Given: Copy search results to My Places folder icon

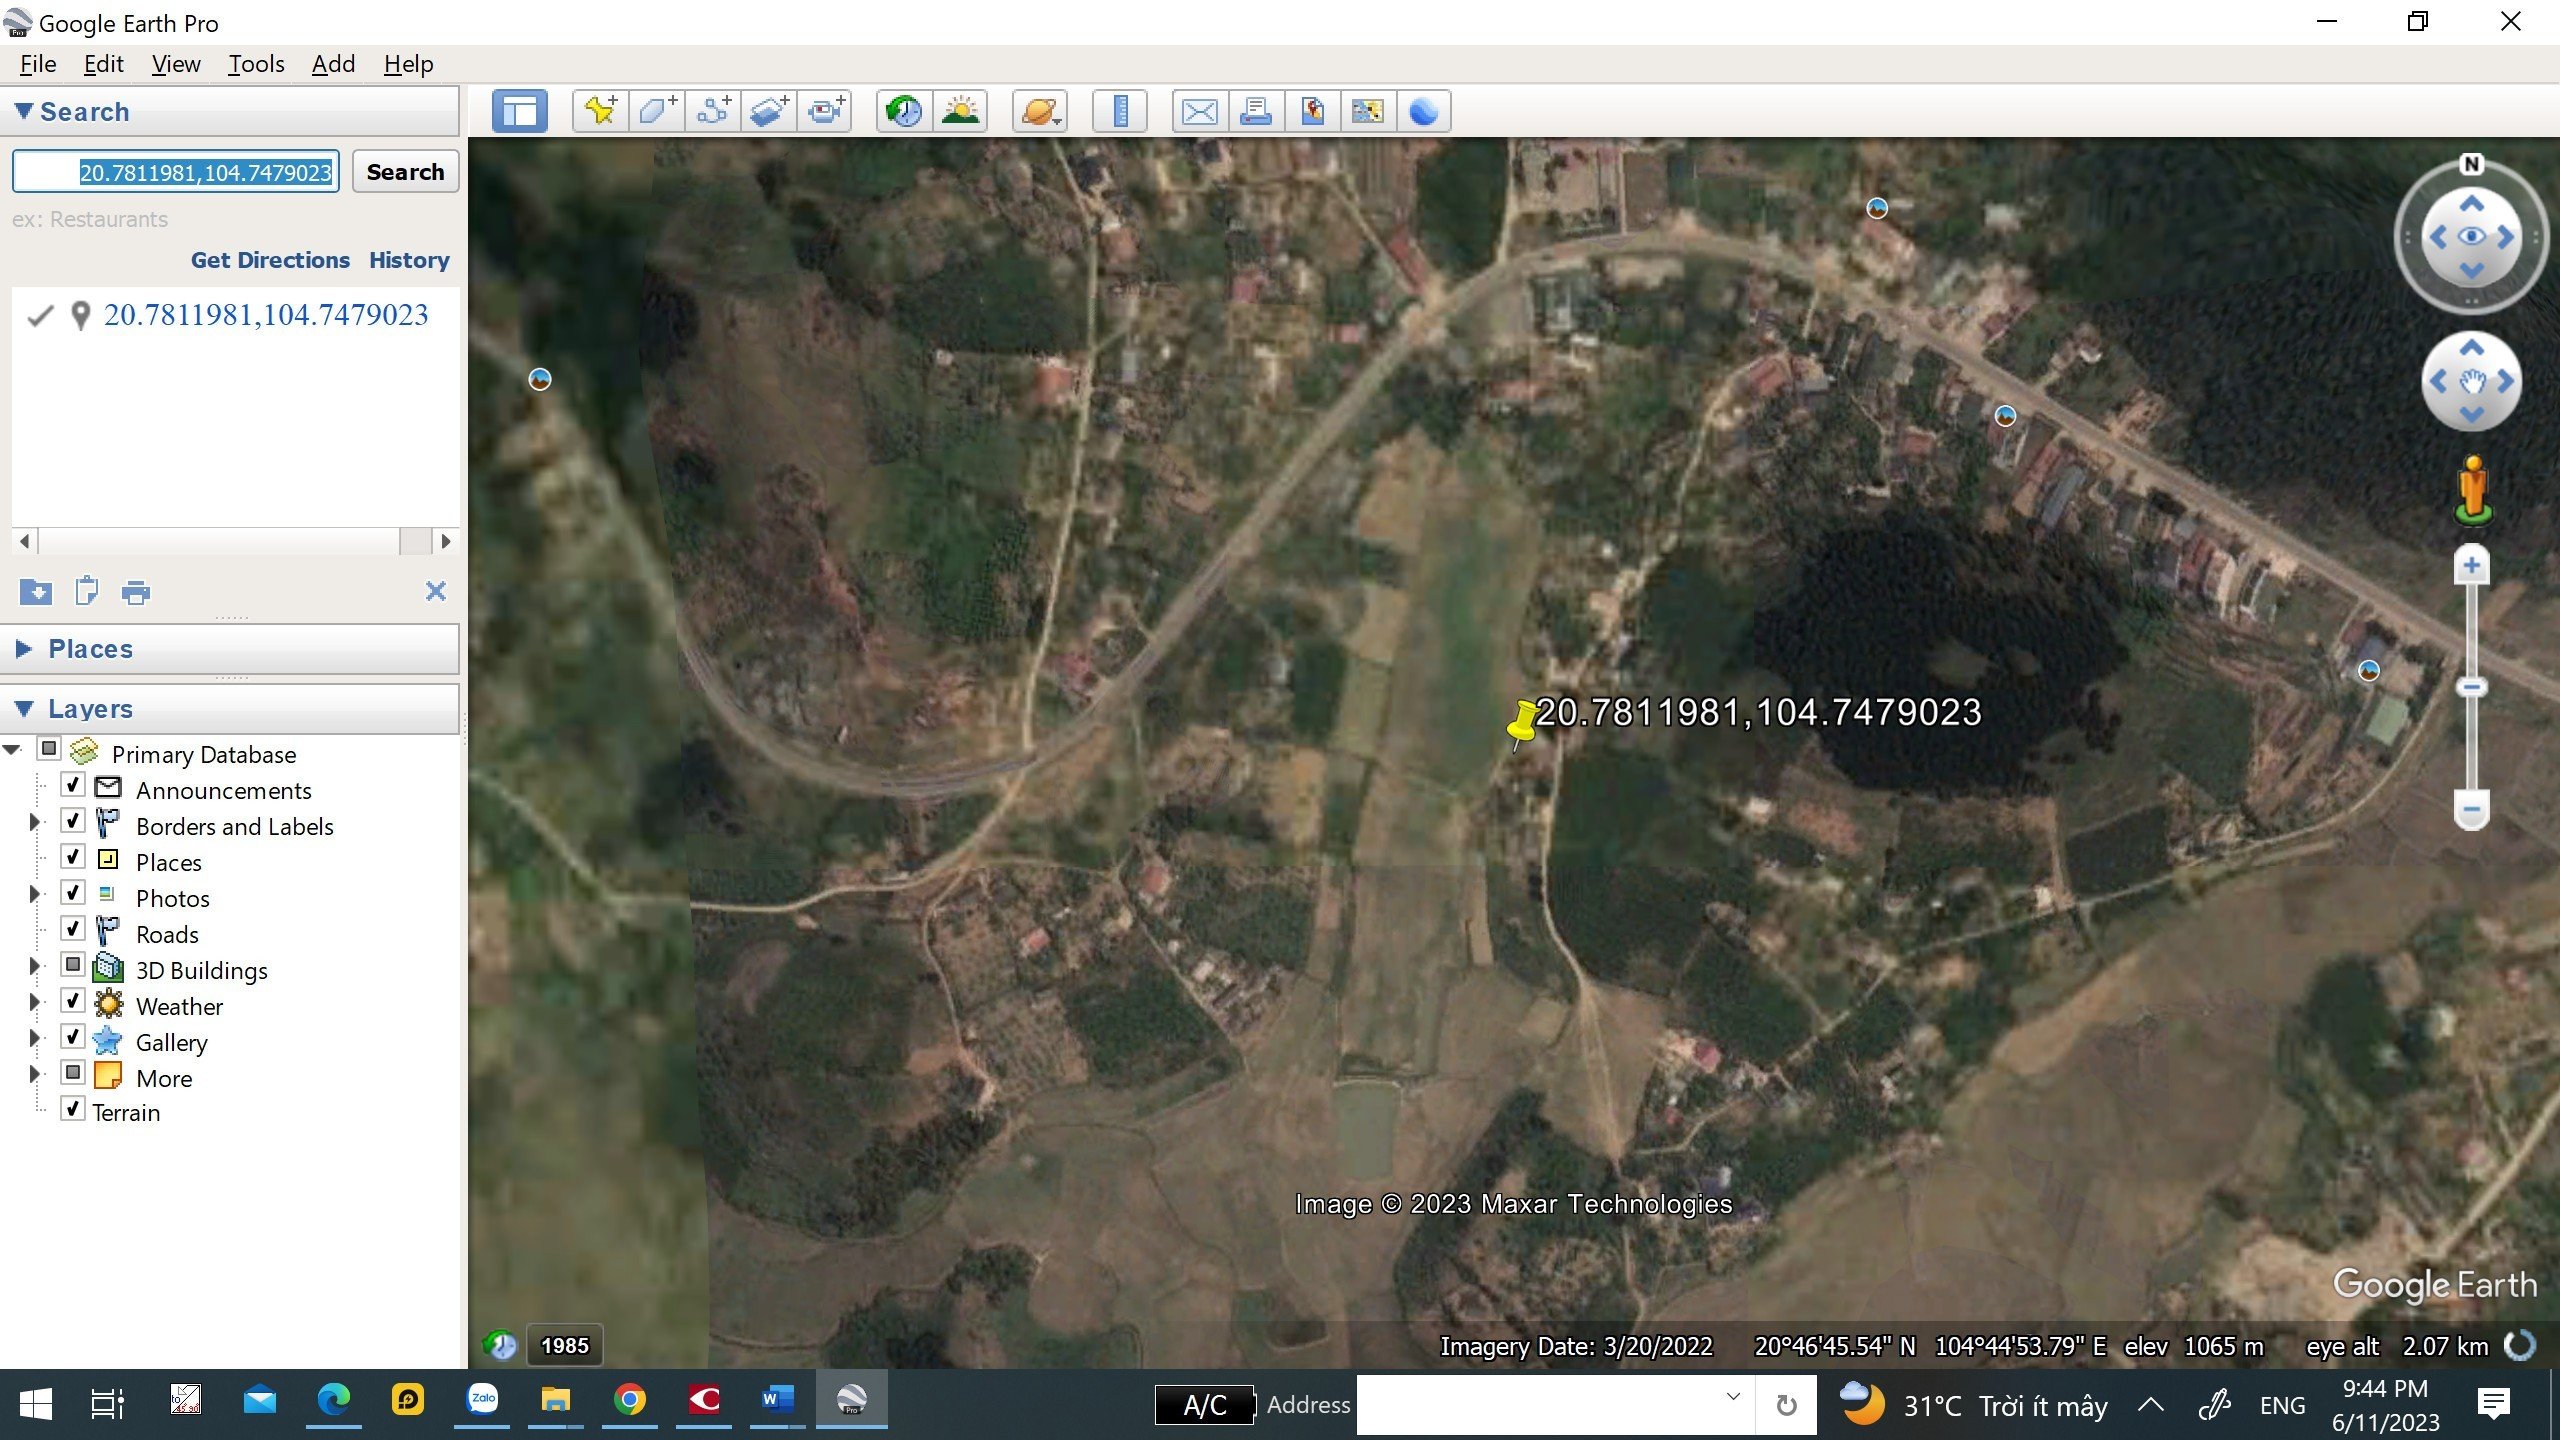Looking at the screenshot, I should [x=36, y=592].
